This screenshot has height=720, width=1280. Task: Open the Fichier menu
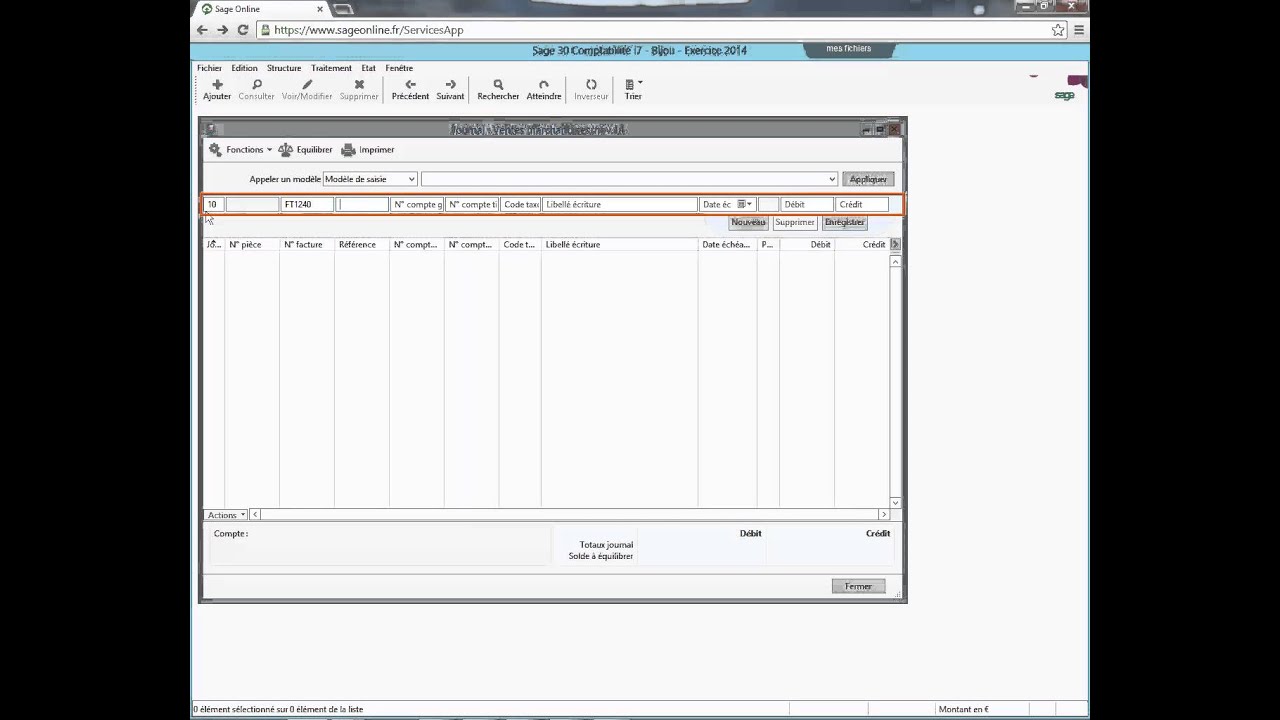coord(209,68)
